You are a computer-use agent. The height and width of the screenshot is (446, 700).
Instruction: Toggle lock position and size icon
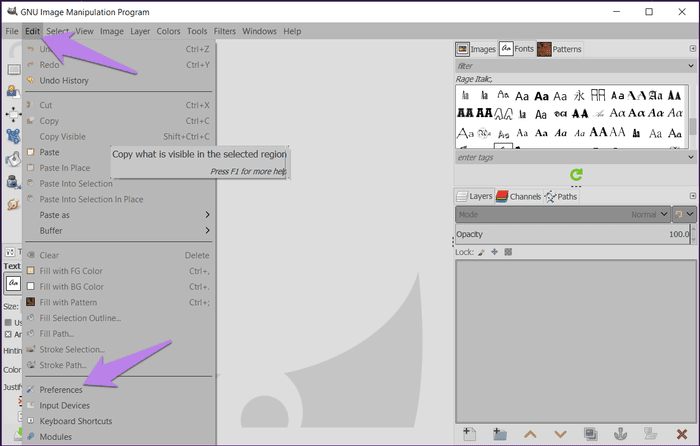click(x=494, y=251)
